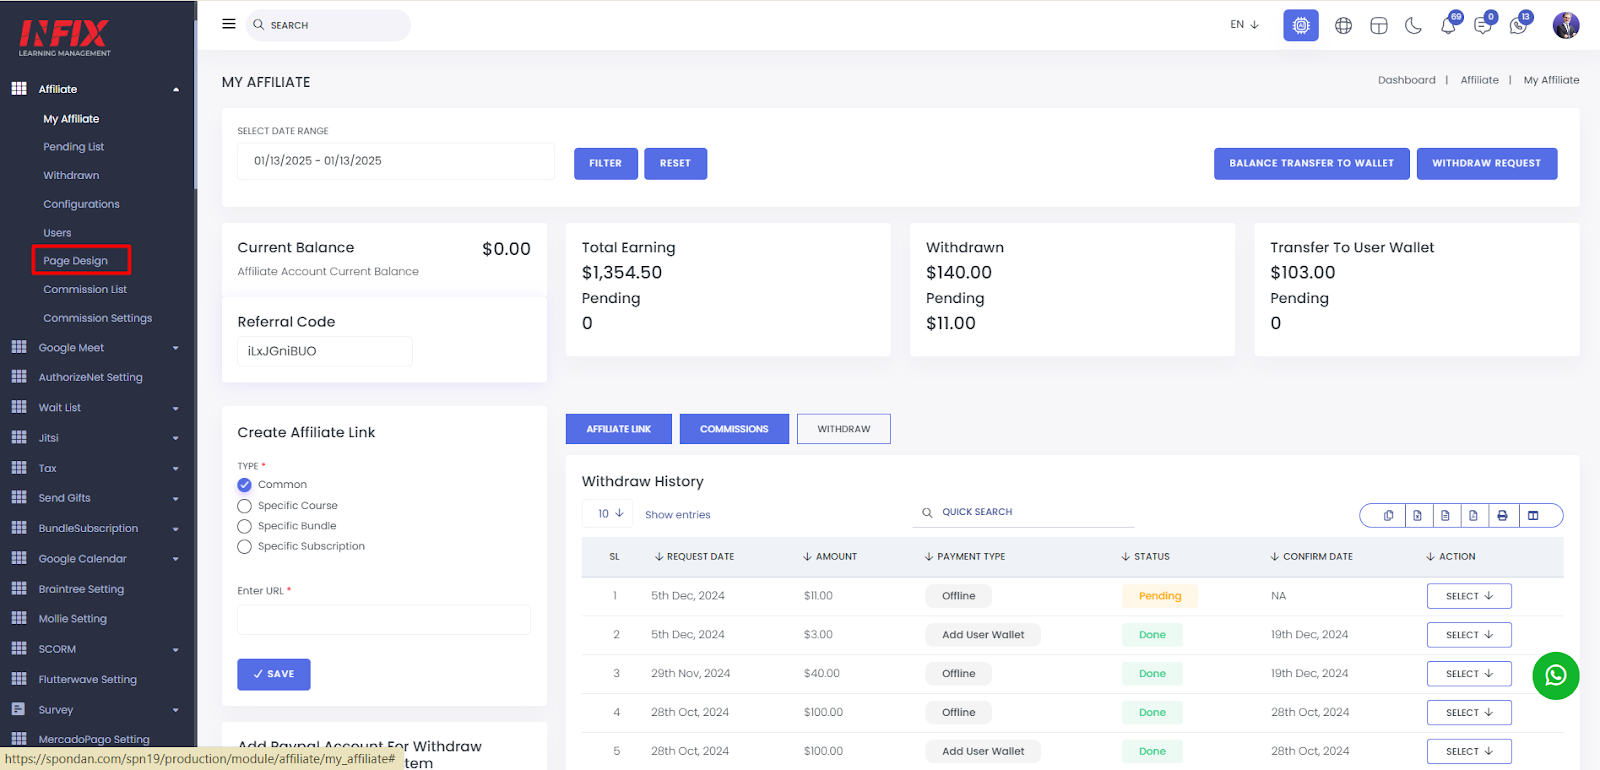Open WhatsApp messages icon with 13 badge
Image resolution: width=1600 pixels, height=770 pixels.
coord(1518,26)
